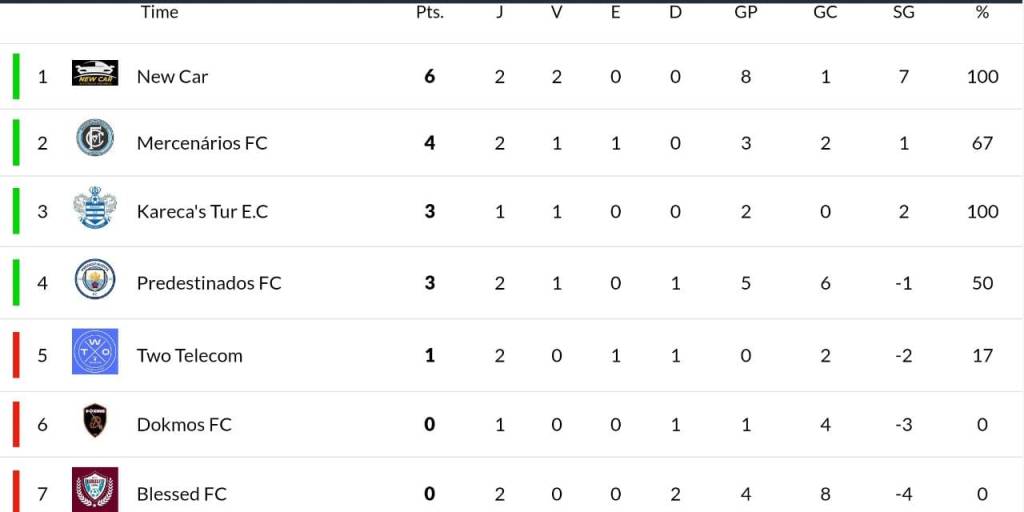Click the Kareca's Tur E.C name
This screenshot has height=512, width=1024.
coord(202,211)
